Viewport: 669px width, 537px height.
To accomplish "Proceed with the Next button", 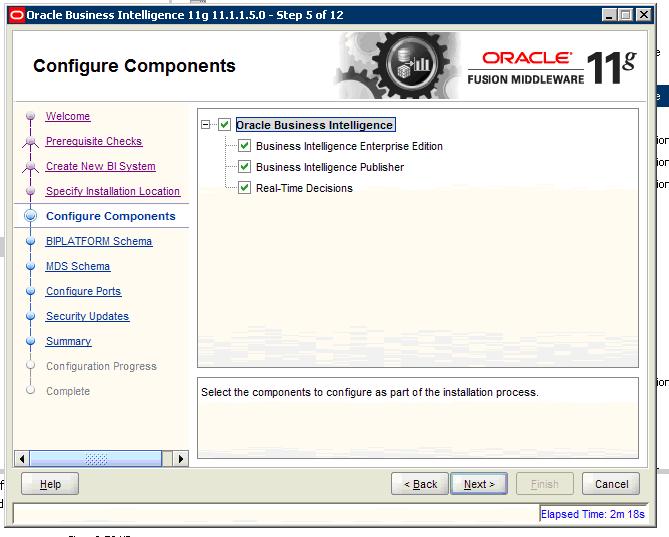I will click(x=479, y=484).
